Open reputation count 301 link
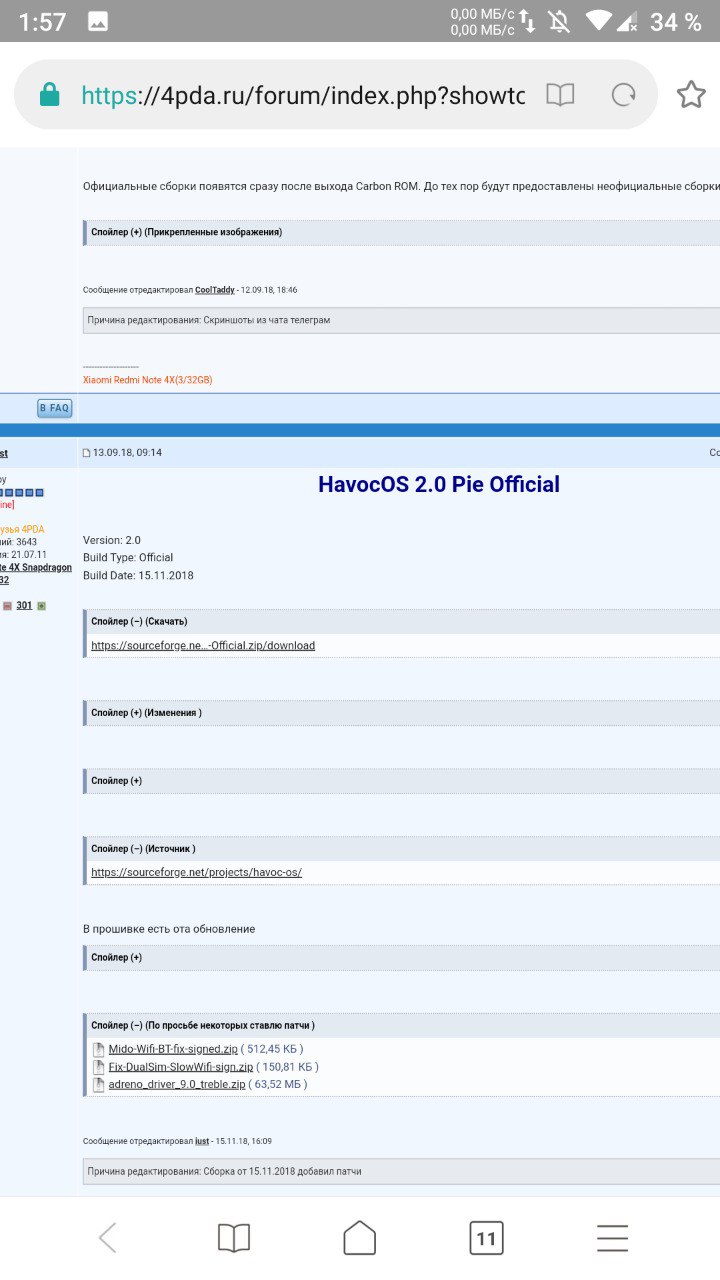This screenshot has width=720, height=1280. (24, 606)
